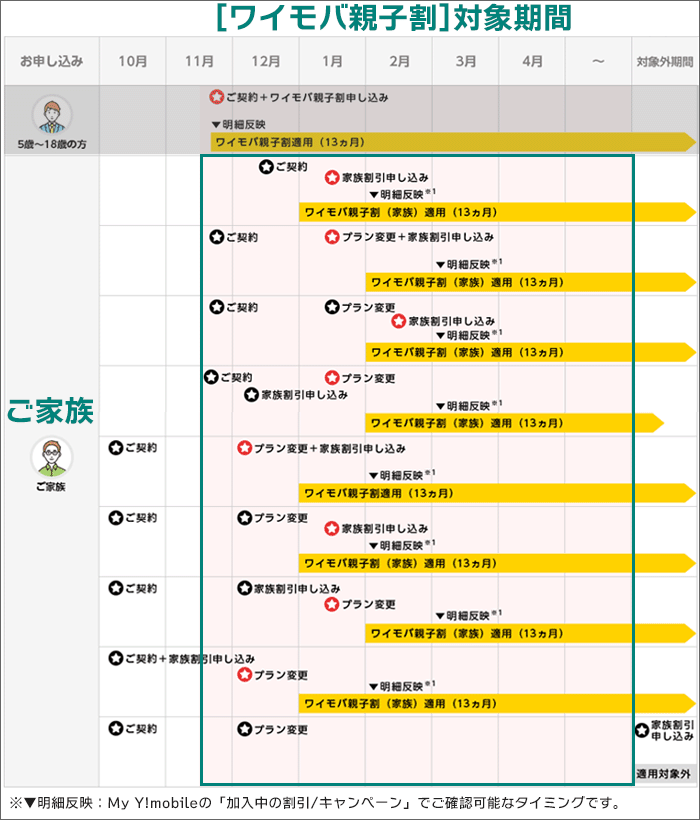Click the お申し込み column header
The width and height of the screenshot is (700, 820).
[x=52, y=61]
